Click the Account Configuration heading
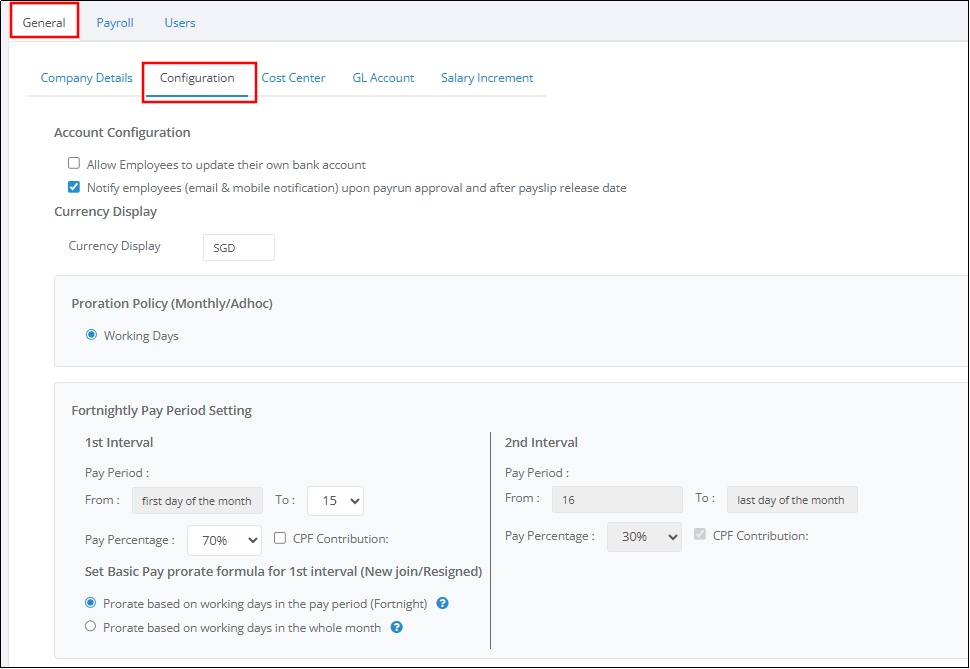The width and height of the screenshot is (970, 669). point(122,132)
